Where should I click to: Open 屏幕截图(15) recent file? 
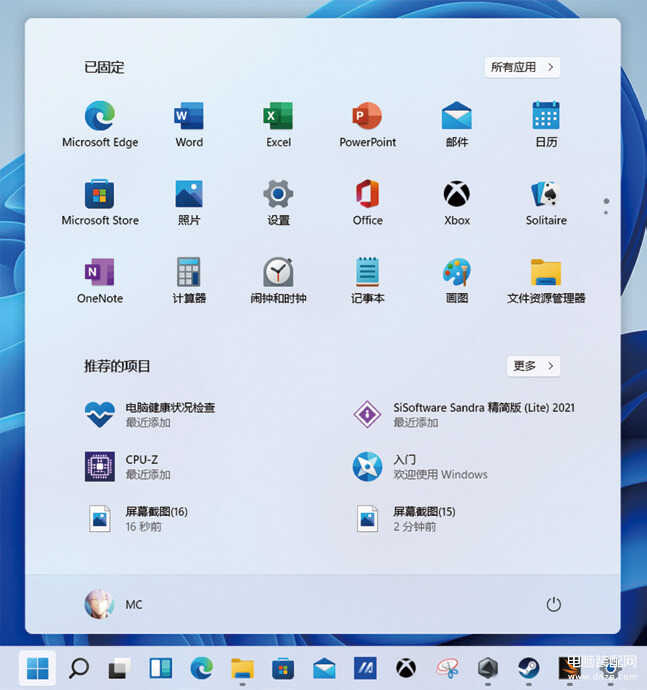tap(404, 518)
